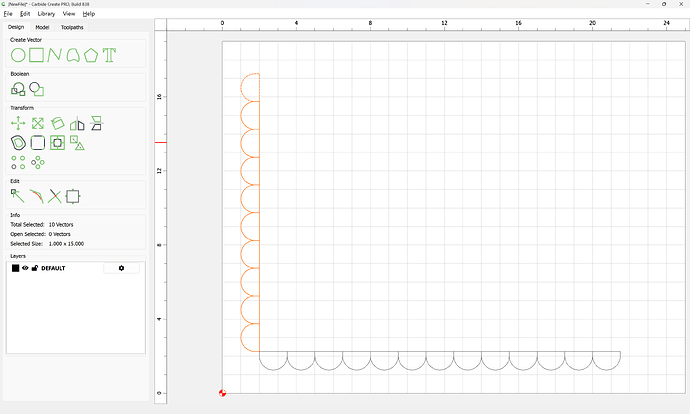Choose the Polyline drawing tool
This screenshot has width=690, height=414.
(x=55, y=55)
